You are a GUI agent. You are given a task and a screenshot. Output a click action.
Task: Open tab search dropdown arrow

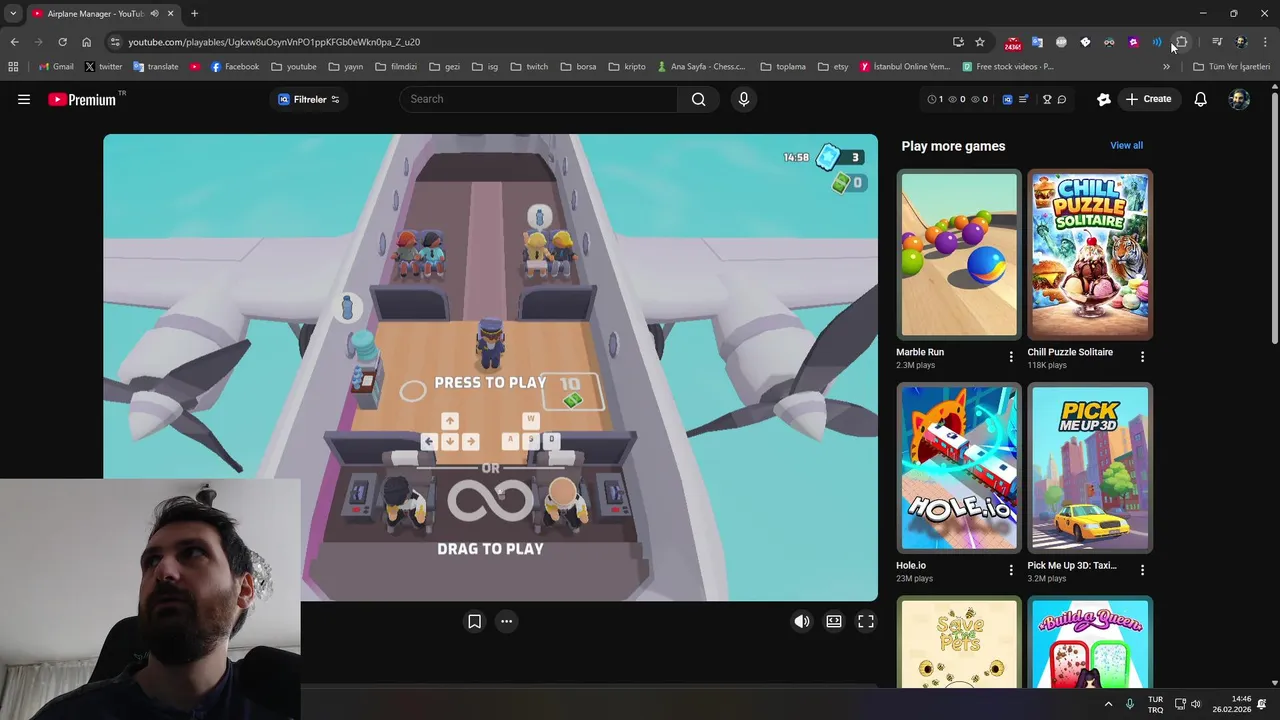[13, 14]
